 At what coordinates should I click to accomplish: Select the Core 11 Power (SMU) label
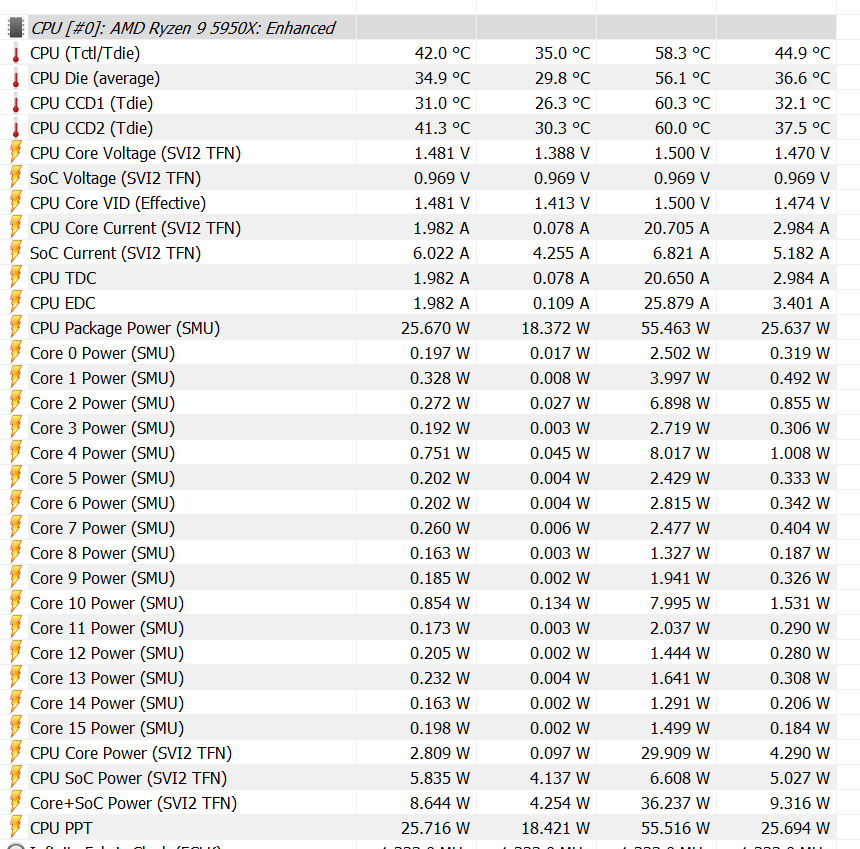pyautogui.click(x=107, y=629)
